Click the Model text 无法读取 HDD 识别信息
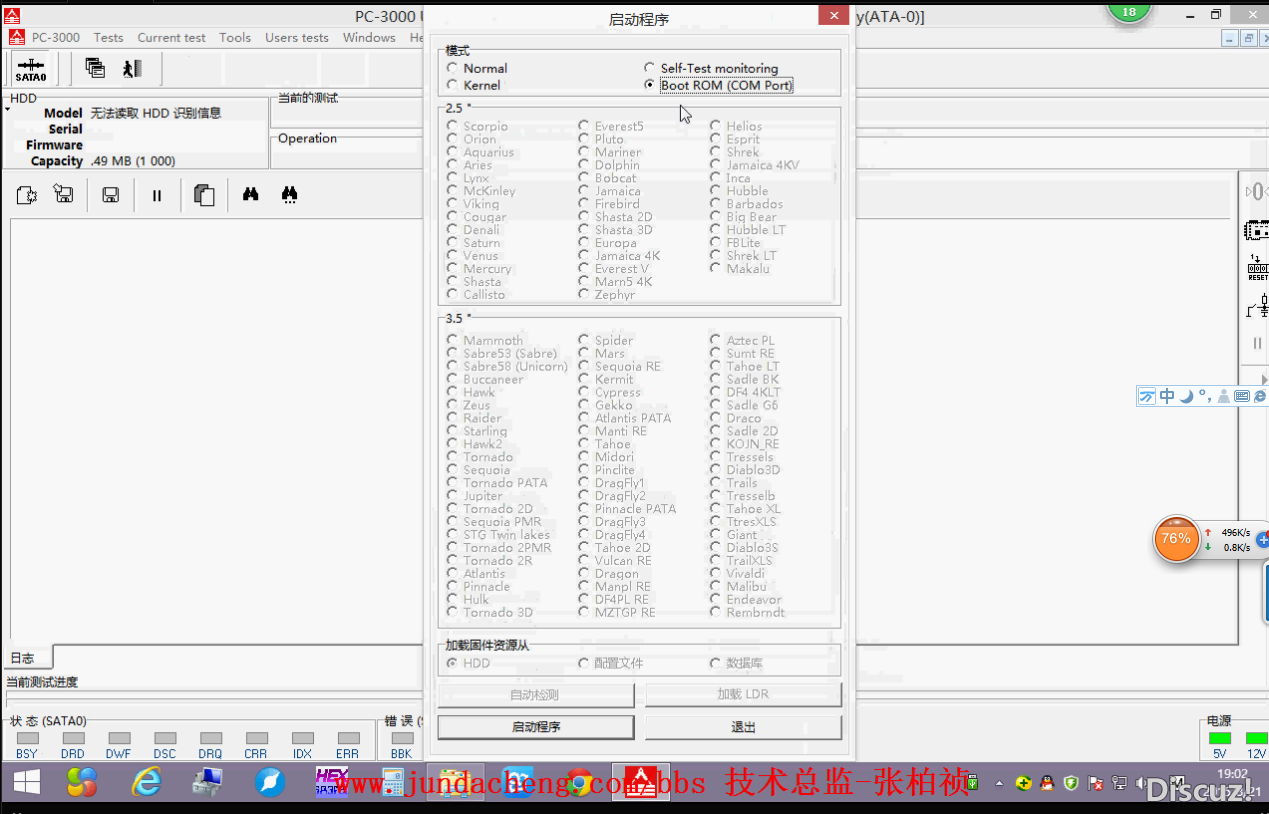 click(x=156, y=113)
